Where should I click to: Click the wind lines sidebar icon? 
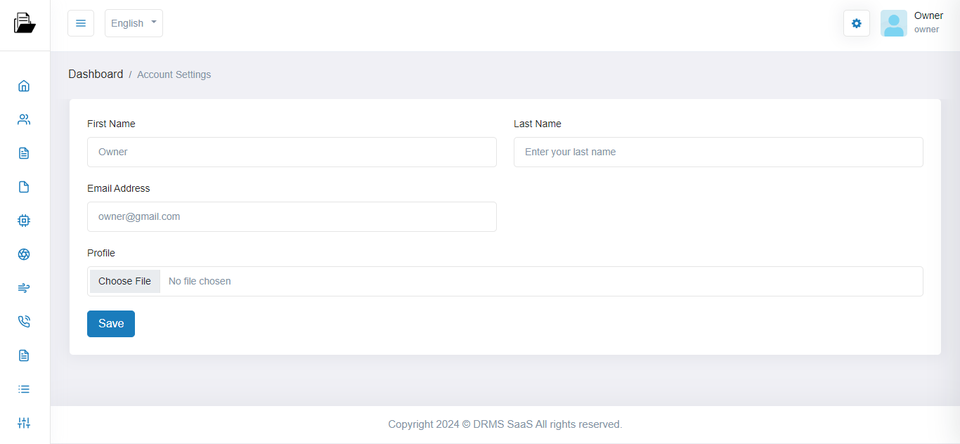point(24,288)
